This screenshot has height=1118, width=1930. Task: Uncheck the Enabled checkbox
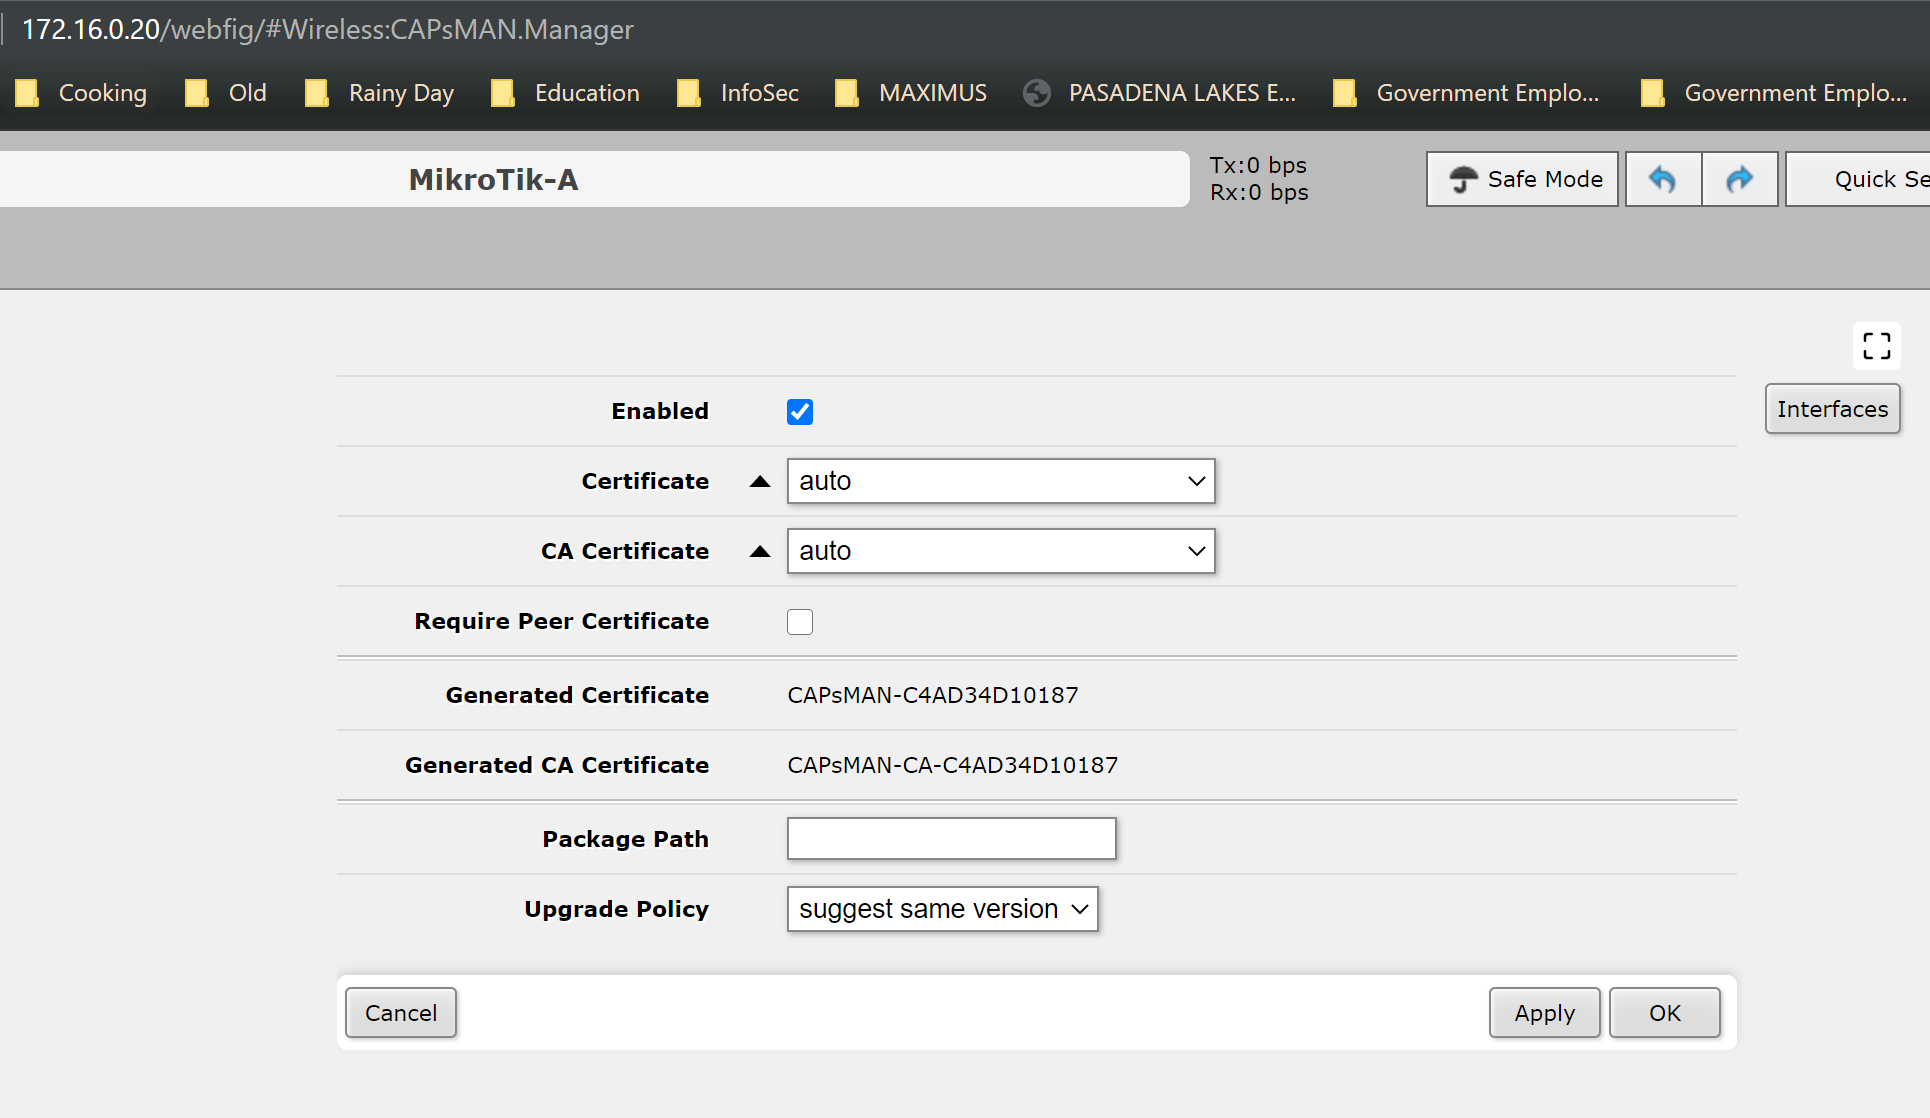[800, 412]
